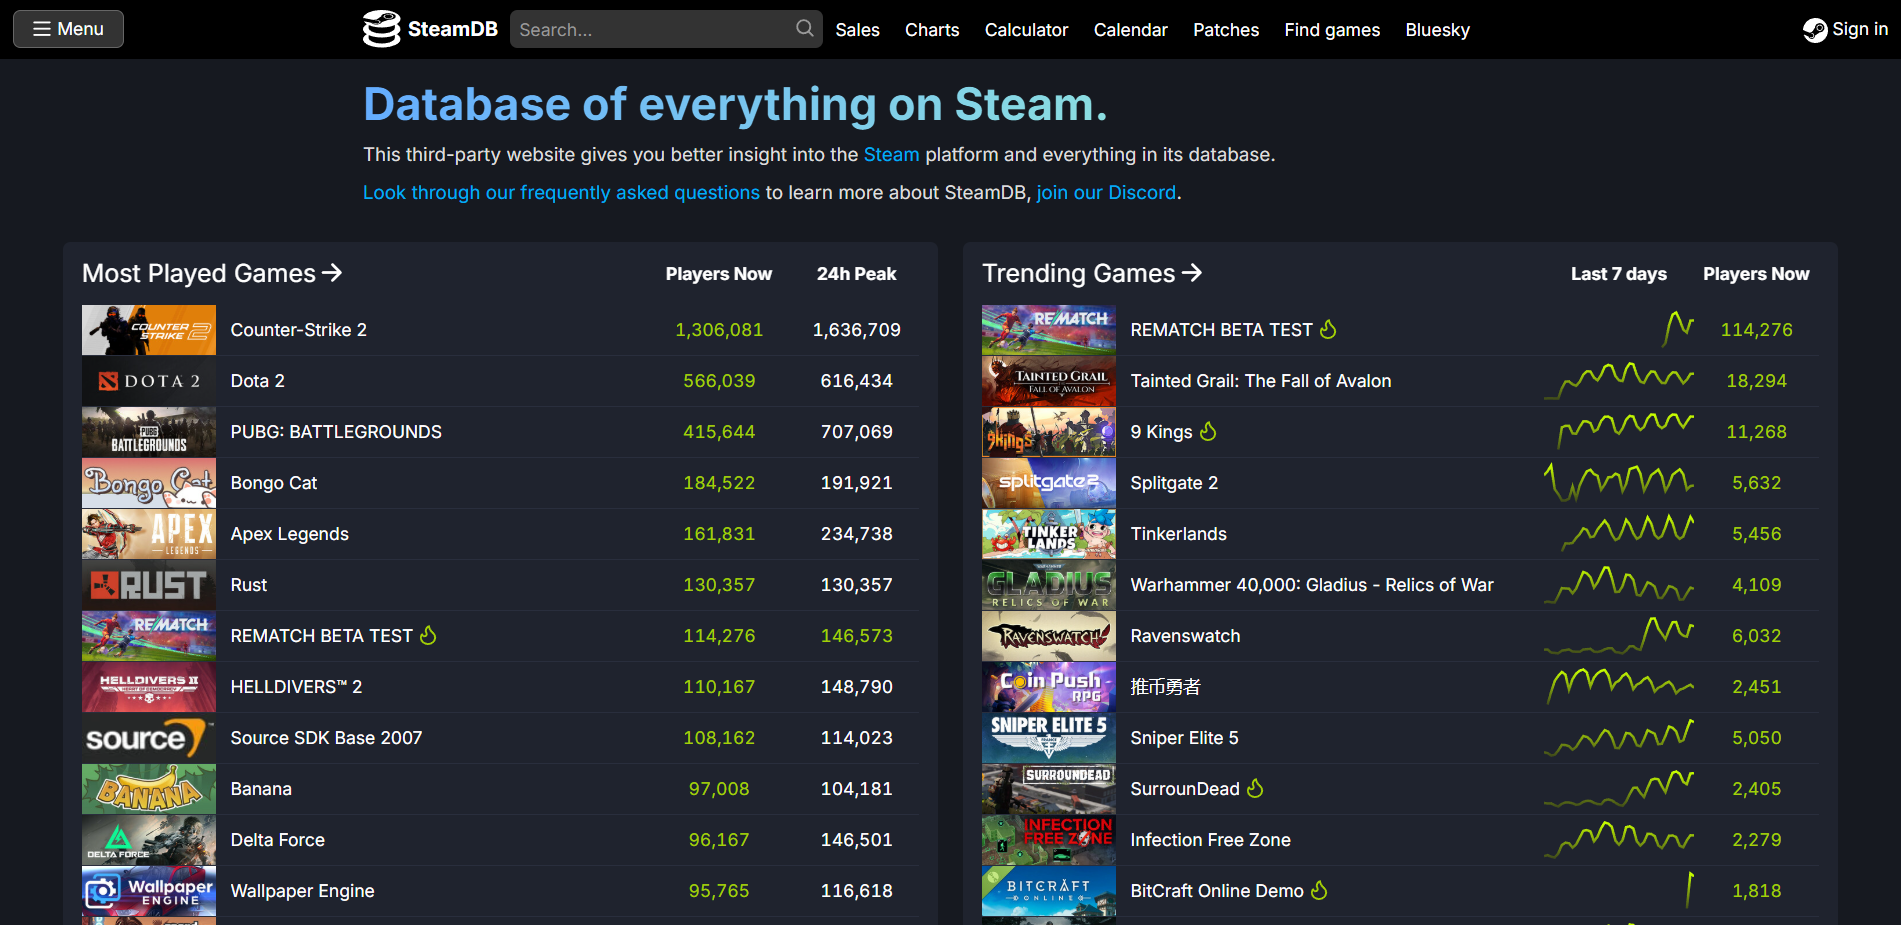Click the Source SDK Base thumbnail
This screenshot has width=1901, height=925.
point(149,738)
